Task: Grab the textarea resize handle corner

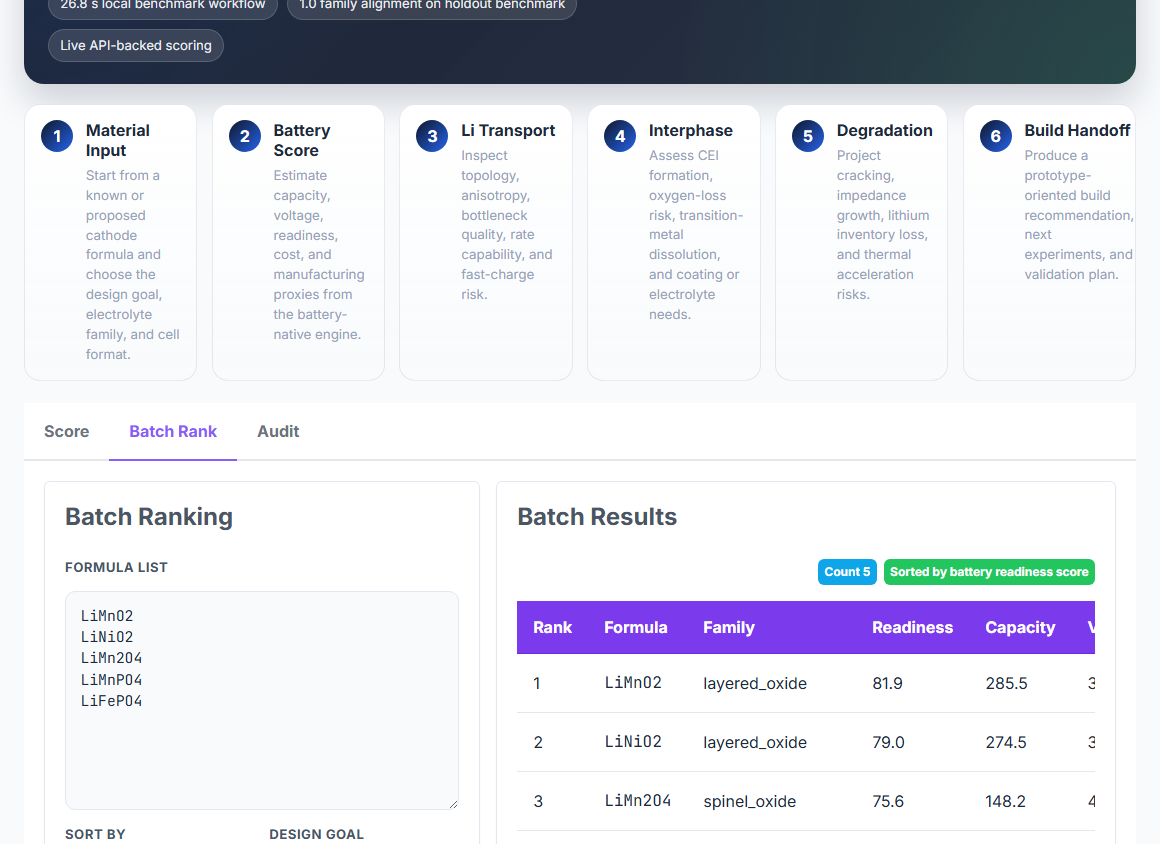Action: click(x=453, y=804)
